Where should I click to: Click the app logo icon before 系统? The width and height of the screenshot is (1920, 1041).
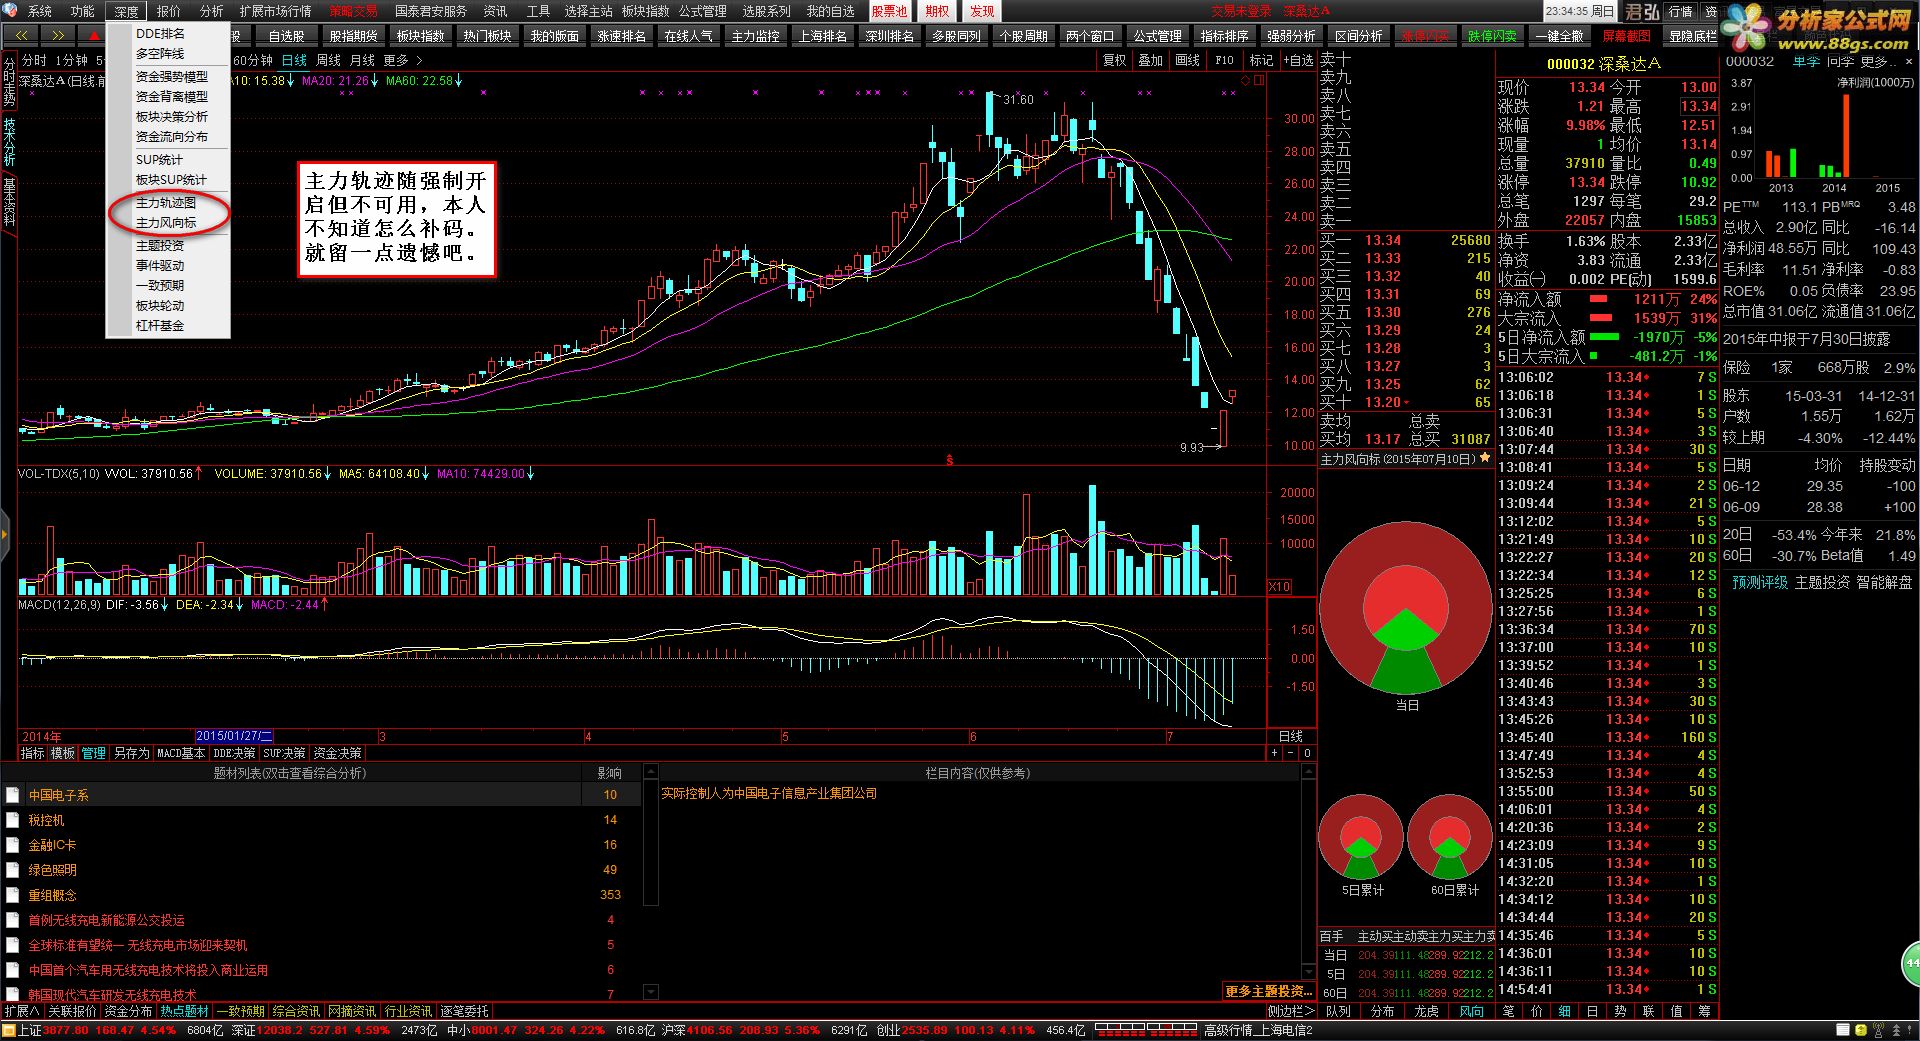pos(12,11)
